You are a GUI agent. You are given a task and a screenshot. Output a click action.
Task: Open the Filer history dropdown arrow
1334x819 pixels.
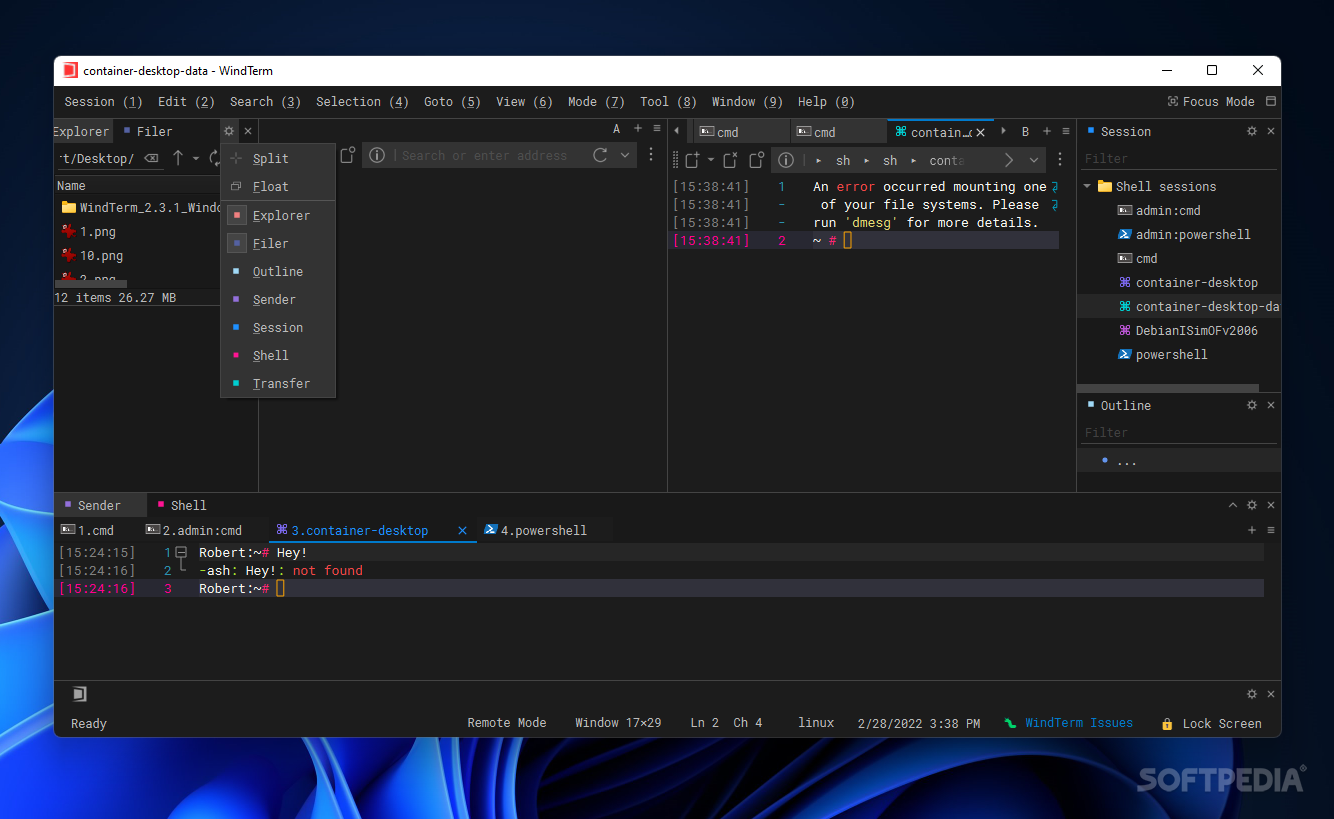pos(196,158)
